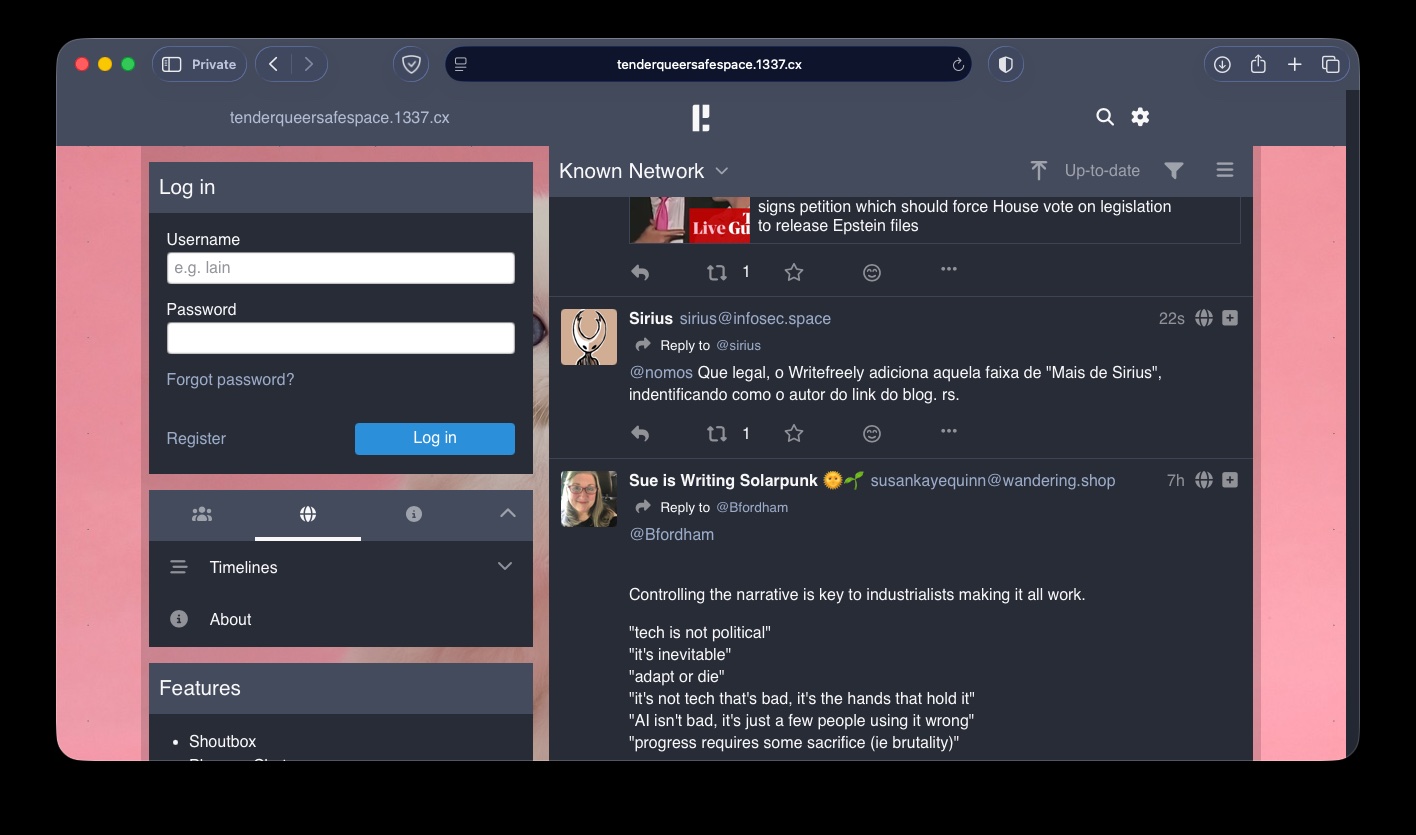
Task: Collapse the navigation panel with chevron
Action: coord(508,514)
